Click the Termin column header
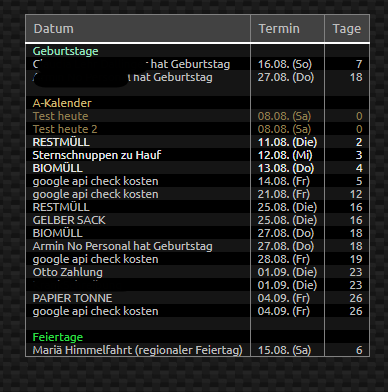This screenshot has height=392, width=388. point(287,29)
